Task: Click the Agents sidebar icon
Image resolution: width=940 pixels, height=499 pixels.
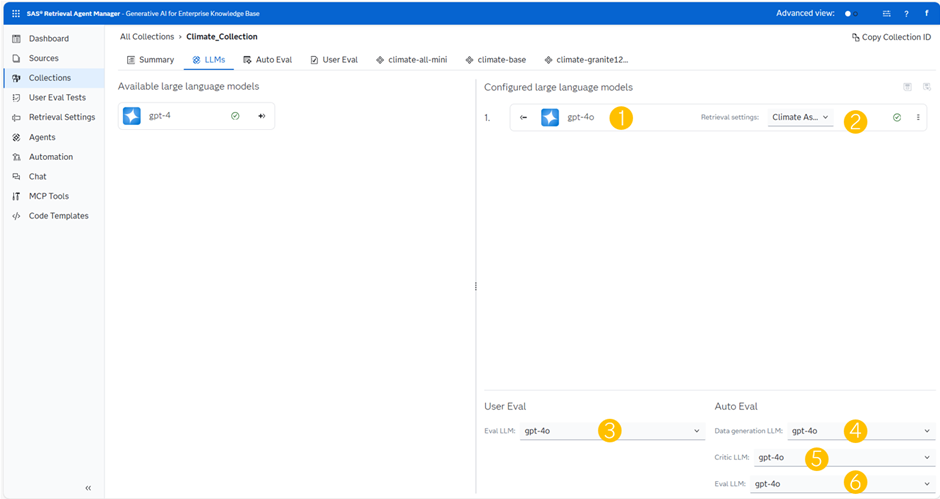Action: point(16,137)
